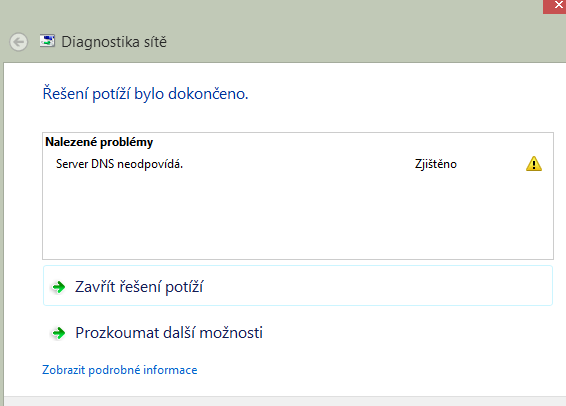Image resolution: width=566 pixels, height=406 pixels.
Task: Click the 'Nalezené problémy' heading
Action: [99, 142]
